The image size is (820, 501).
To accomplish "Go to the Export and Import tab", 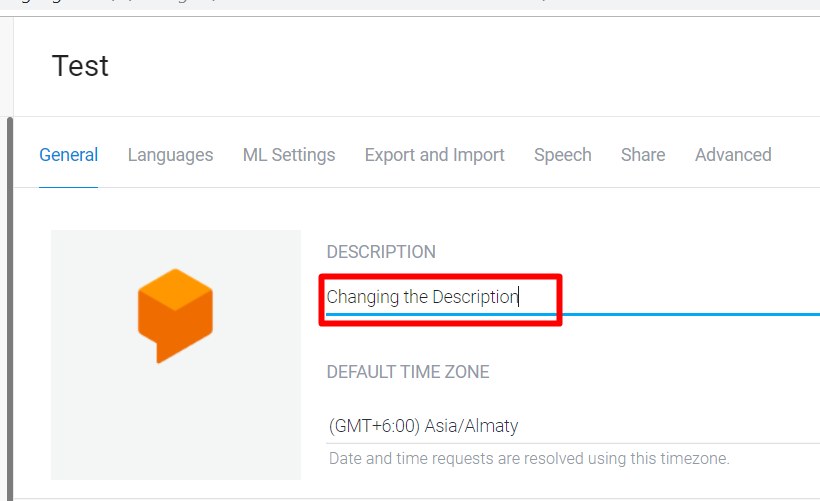I will pyautogui.click(x=435, y=155).
